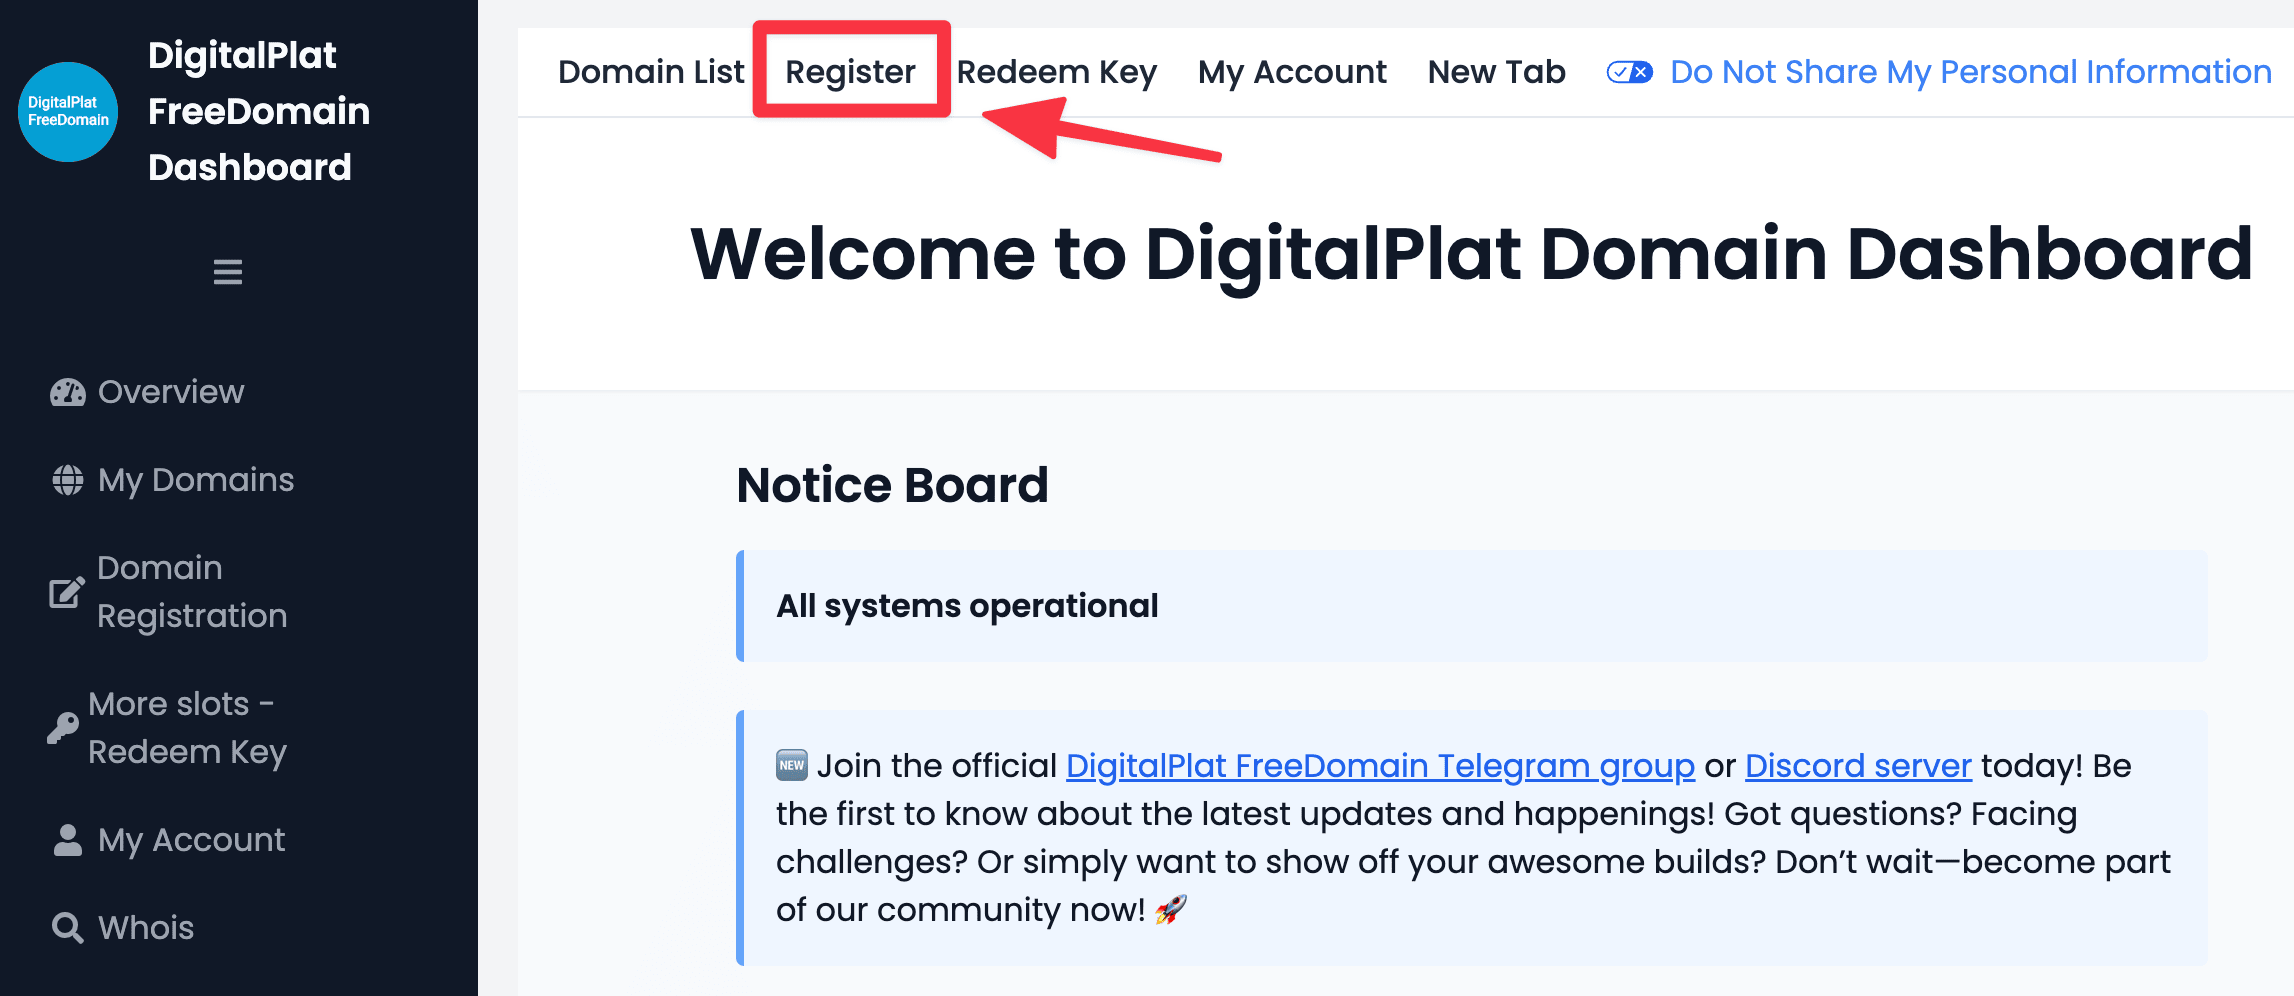Click the DigitalPlat FreeDomain logo

pos(68,111)
